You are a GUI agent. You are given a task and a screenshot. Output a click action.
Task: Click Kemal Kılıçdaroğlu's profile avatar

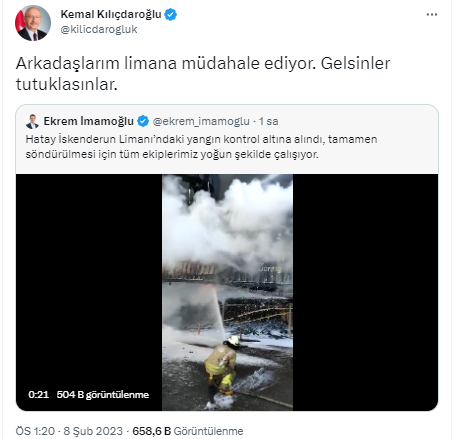pos(33,23)
